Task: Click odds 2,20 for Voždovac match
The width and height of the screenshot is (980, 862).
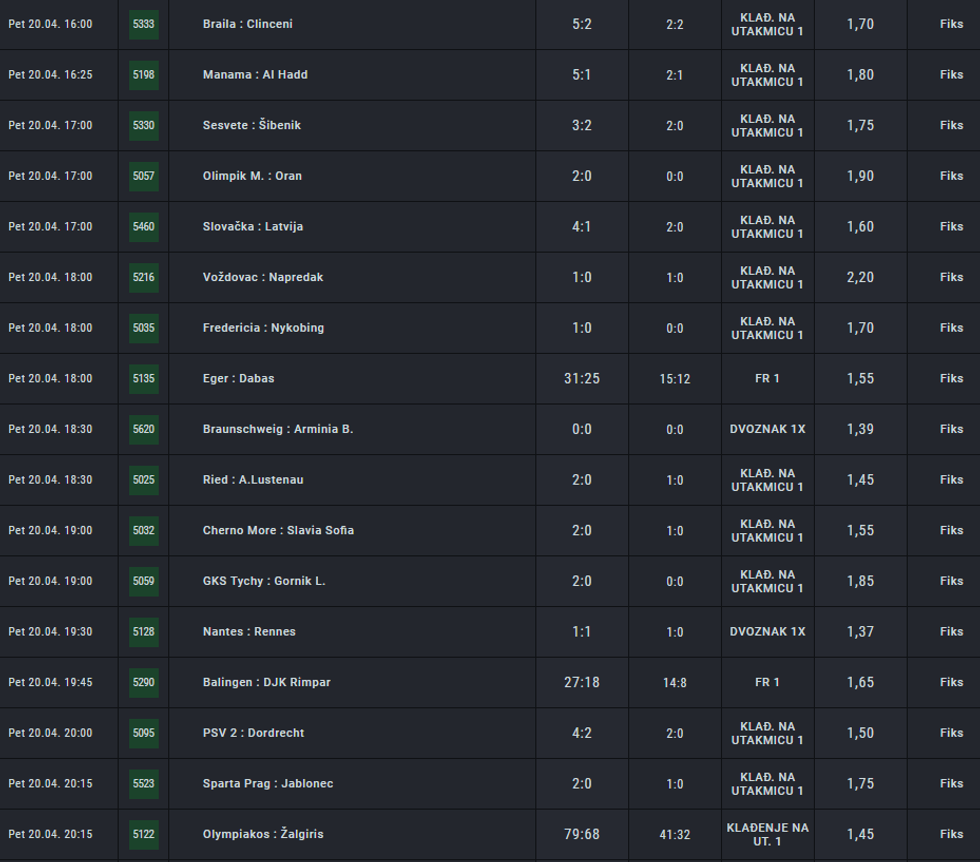Action: point(860,277)
